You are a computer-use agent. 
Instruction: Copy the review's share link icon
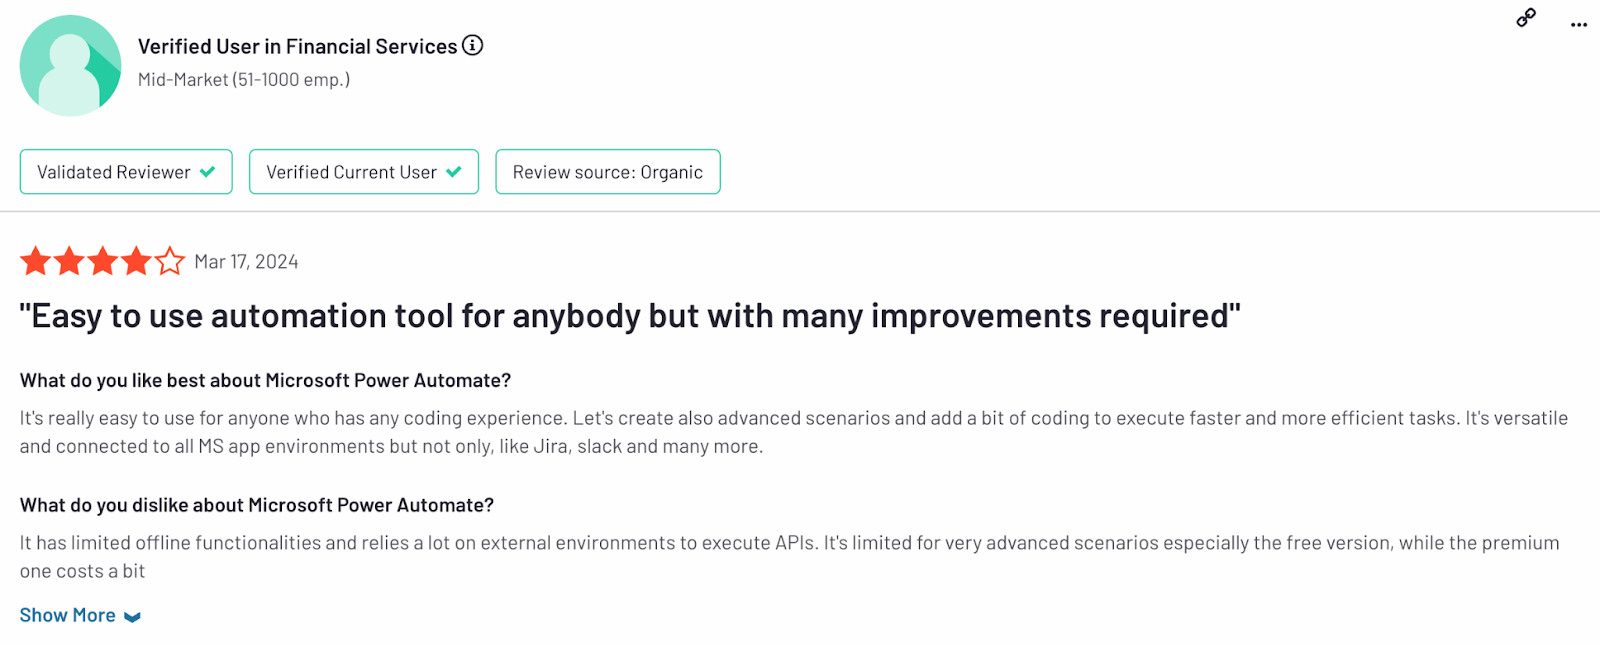point(1524,19)
